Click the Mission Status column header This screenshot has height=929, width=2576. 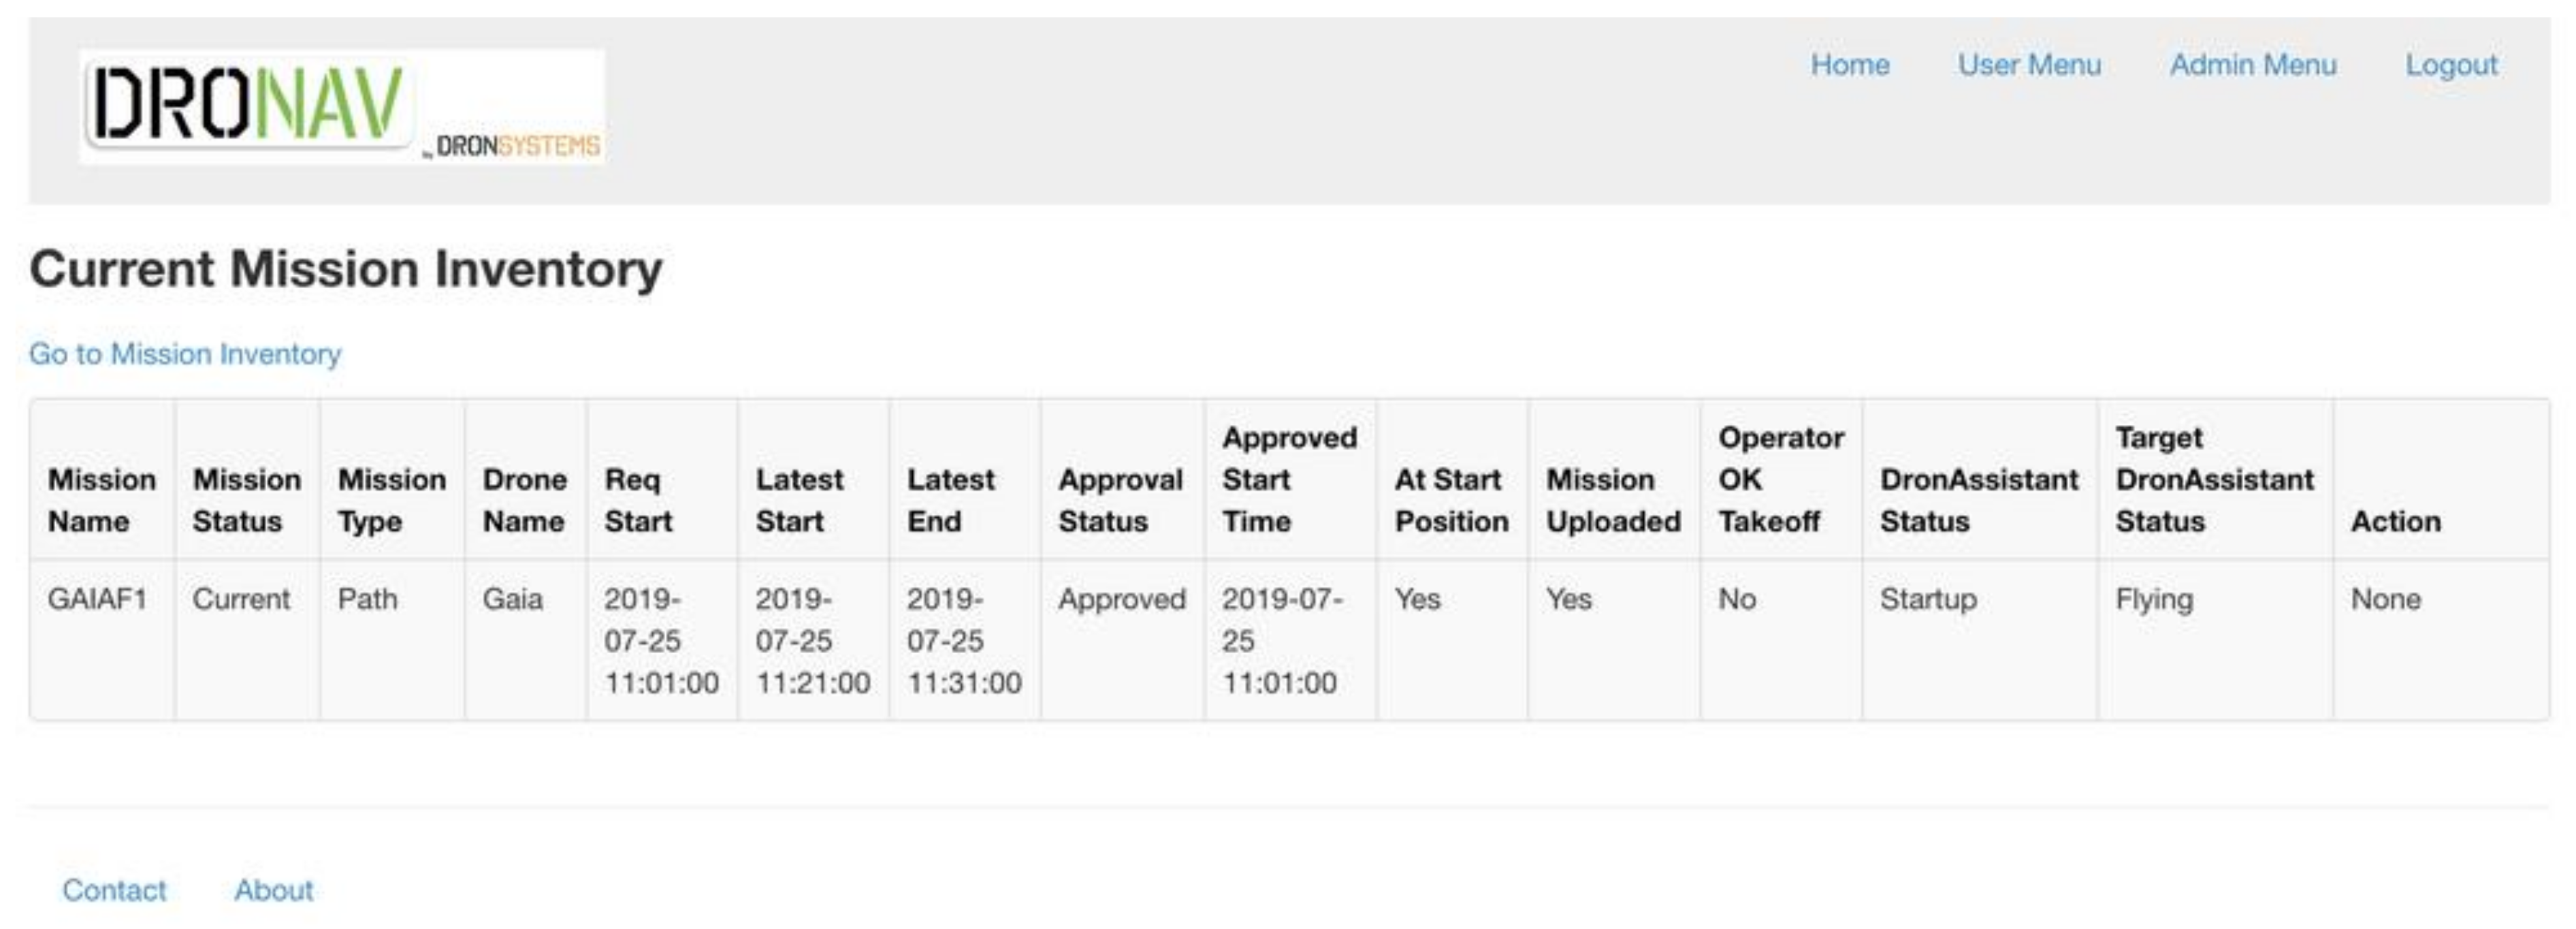pyautogui.click(x=246, y=500)
